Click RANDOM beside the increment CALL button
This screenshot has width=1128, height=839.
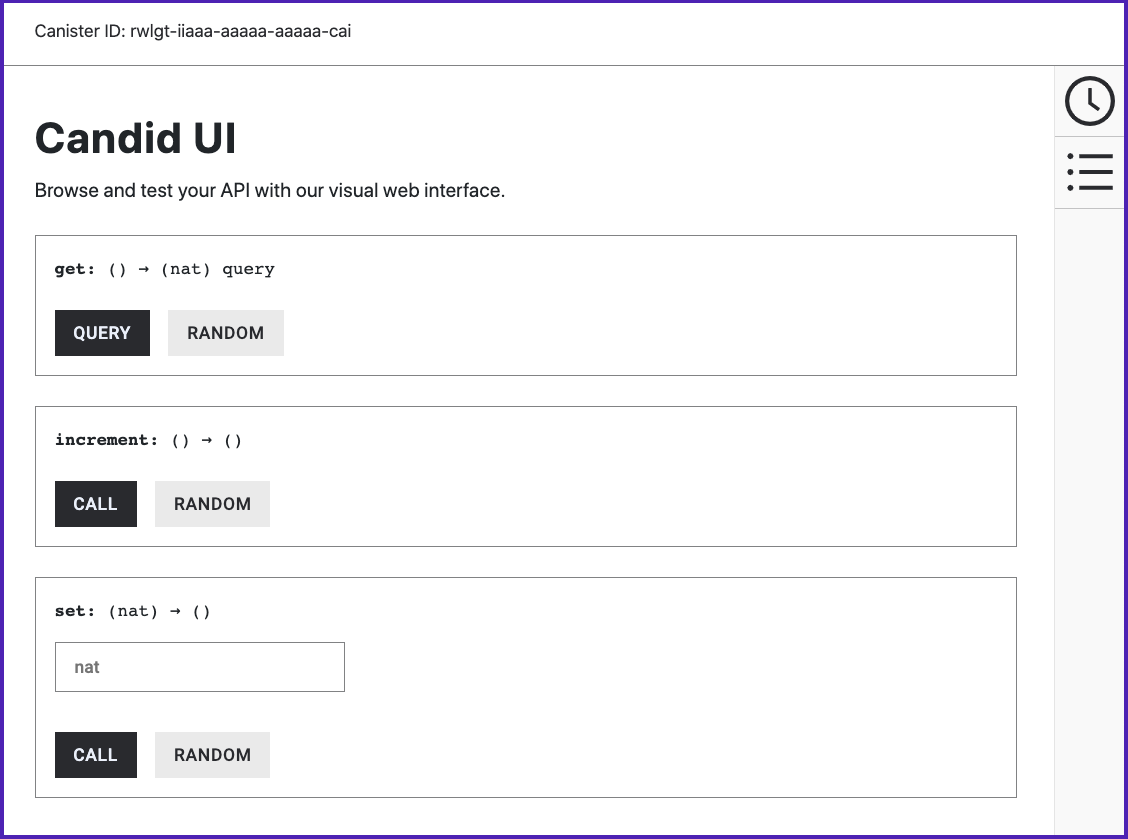coord(212,503)
